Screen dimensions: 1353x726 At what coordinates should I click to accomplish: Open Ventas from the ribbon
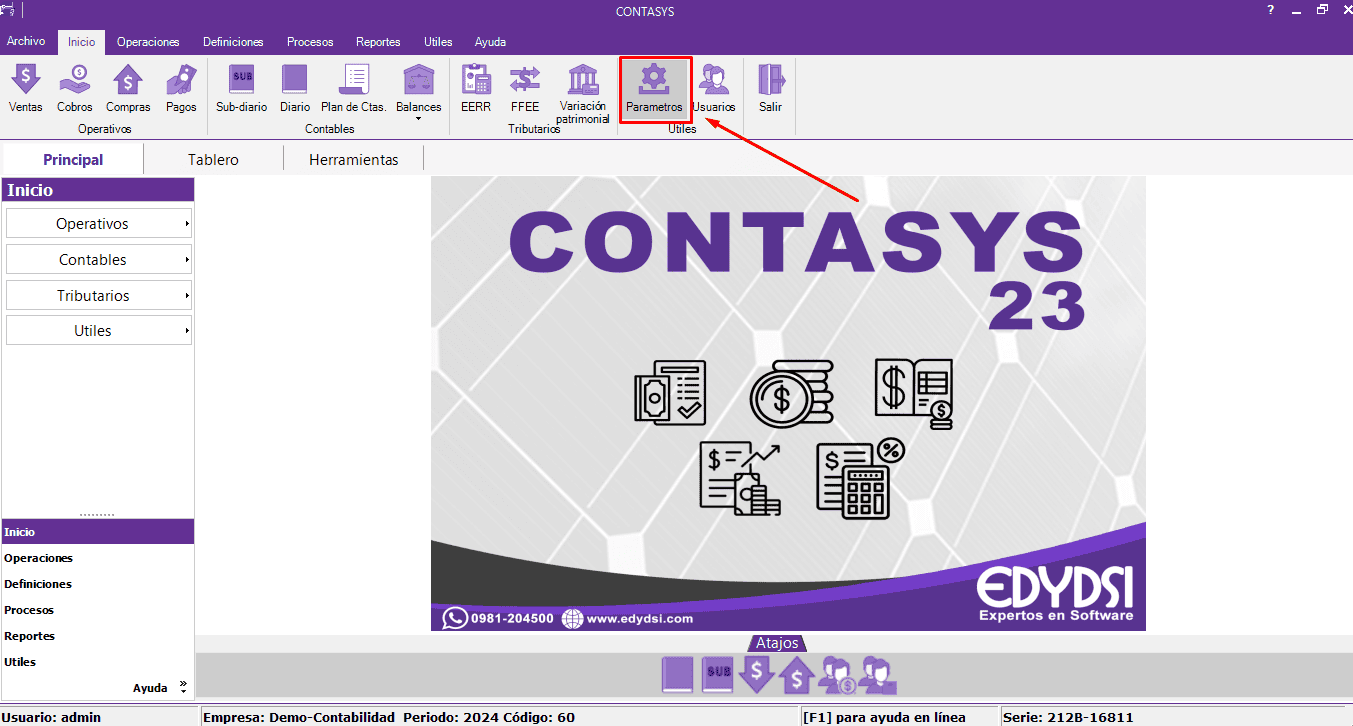pos(25,88)
